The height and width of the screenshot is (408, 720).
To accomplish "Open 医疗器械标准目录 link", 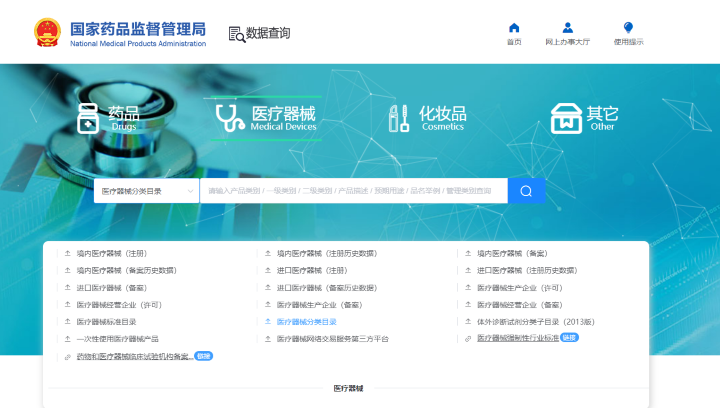I will tap(107, 322).
